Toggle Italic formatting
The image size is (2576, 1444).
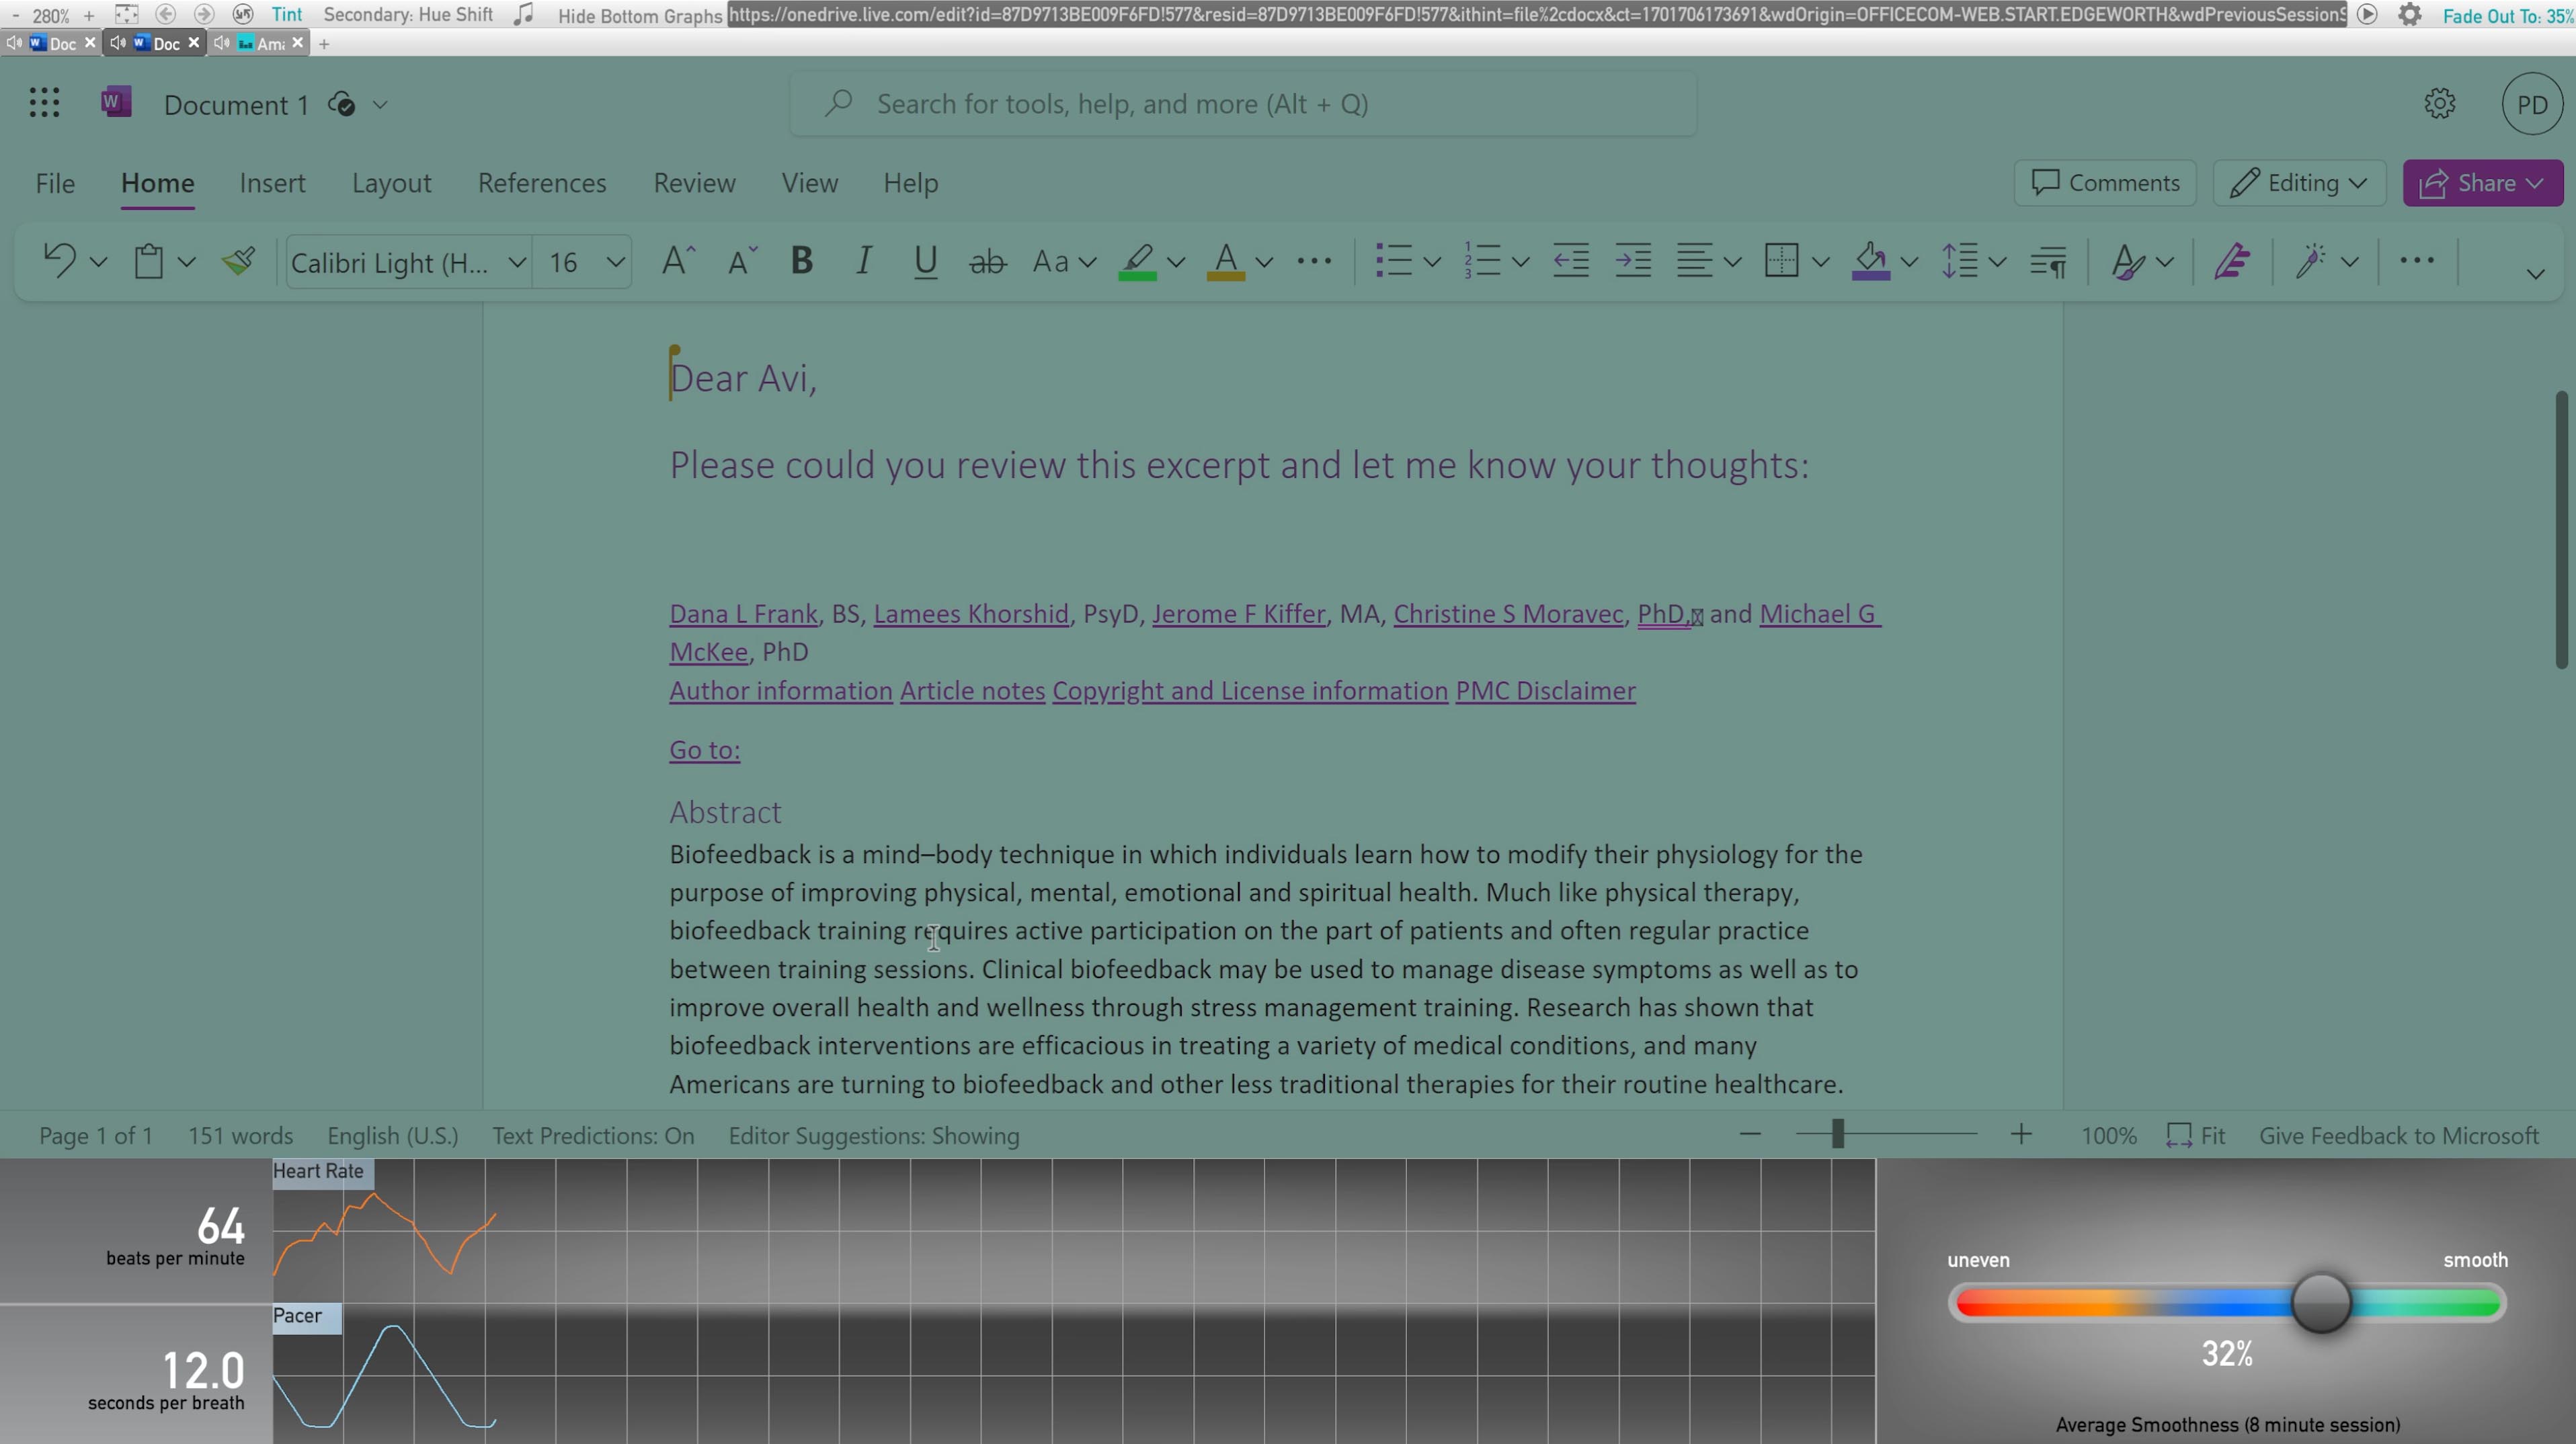[x=863, y=262]
